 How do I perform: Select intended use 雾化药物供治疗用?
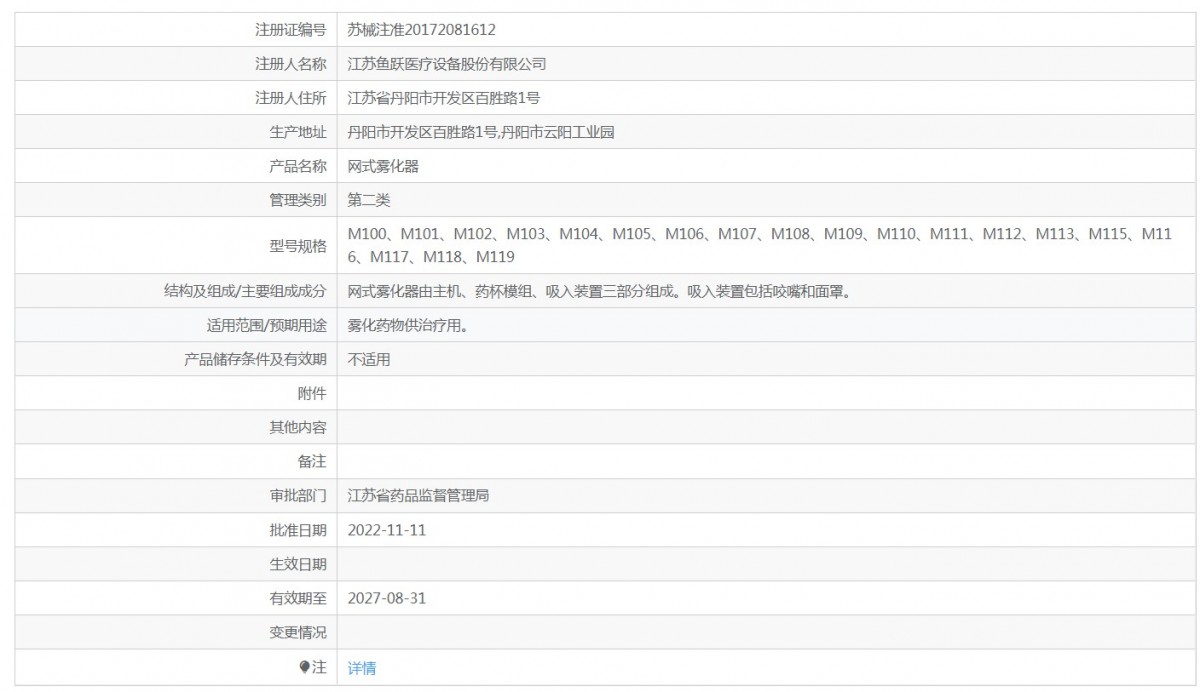[408, 326]
